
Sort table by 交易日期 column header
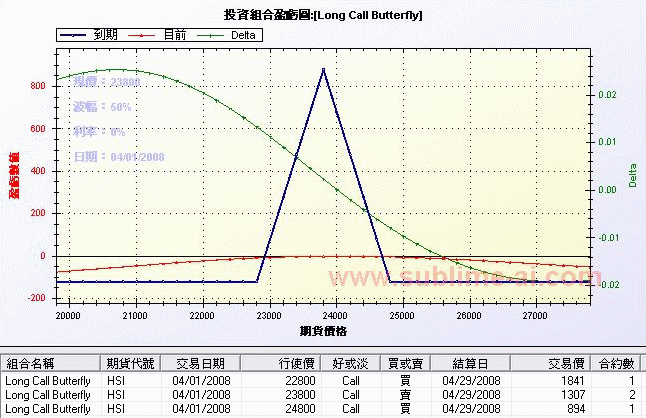(200, 363)
